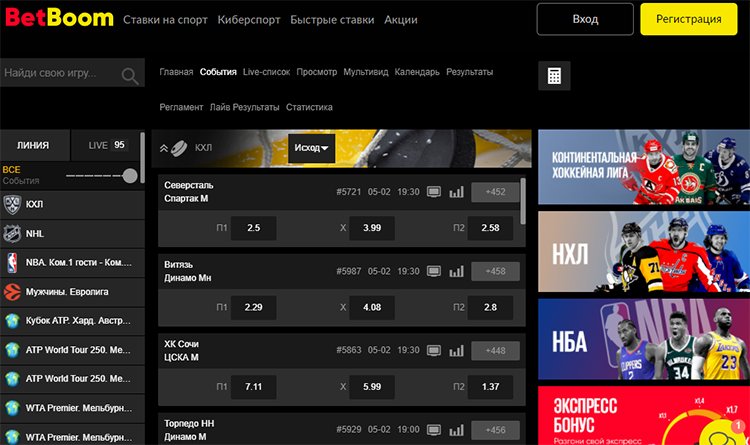Click the search magnifier icon

click(x=130, y=76)
